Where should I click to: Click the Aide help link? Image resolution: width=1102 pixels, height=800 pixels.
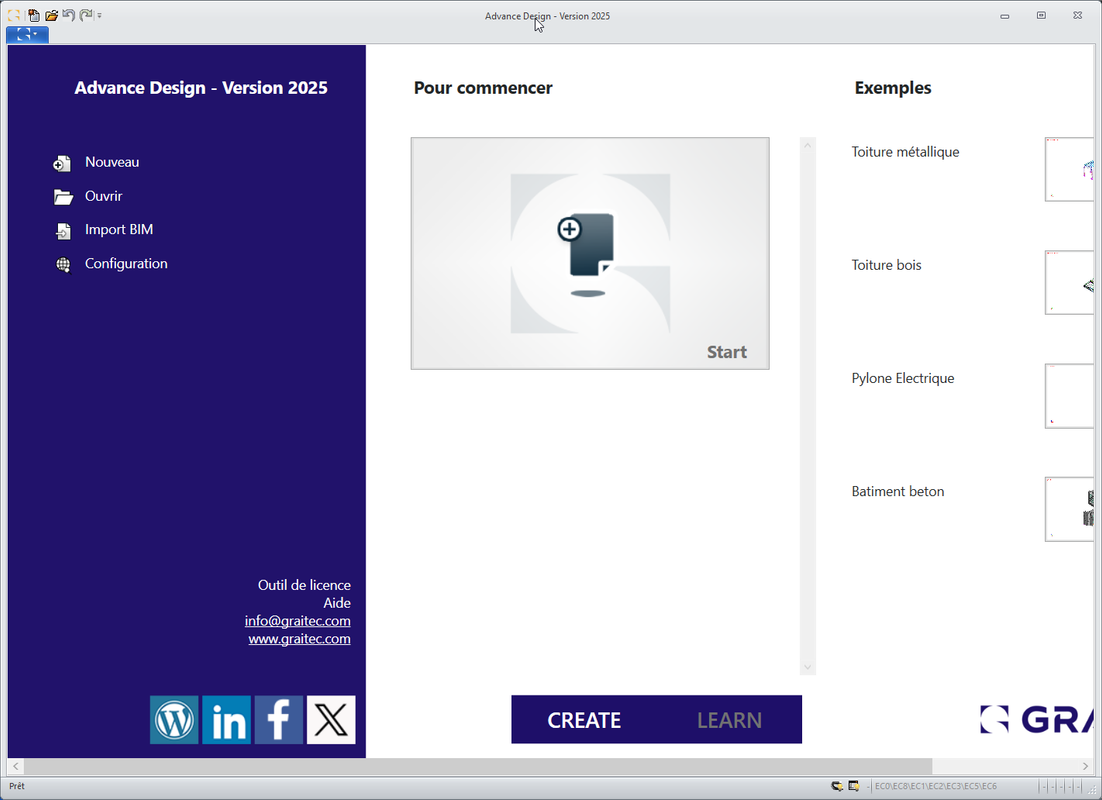(x=337, y=603)
